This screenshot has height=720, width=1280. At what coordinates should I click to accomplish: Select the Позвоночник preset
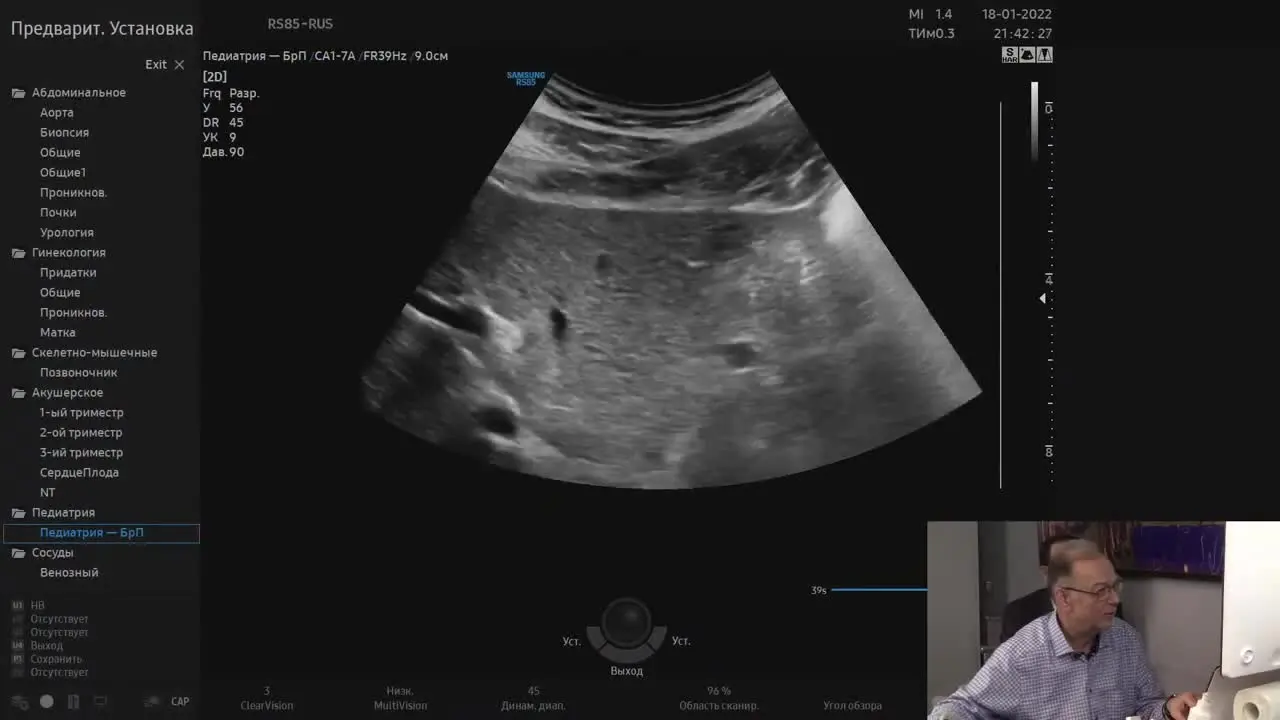pos(79,373)
